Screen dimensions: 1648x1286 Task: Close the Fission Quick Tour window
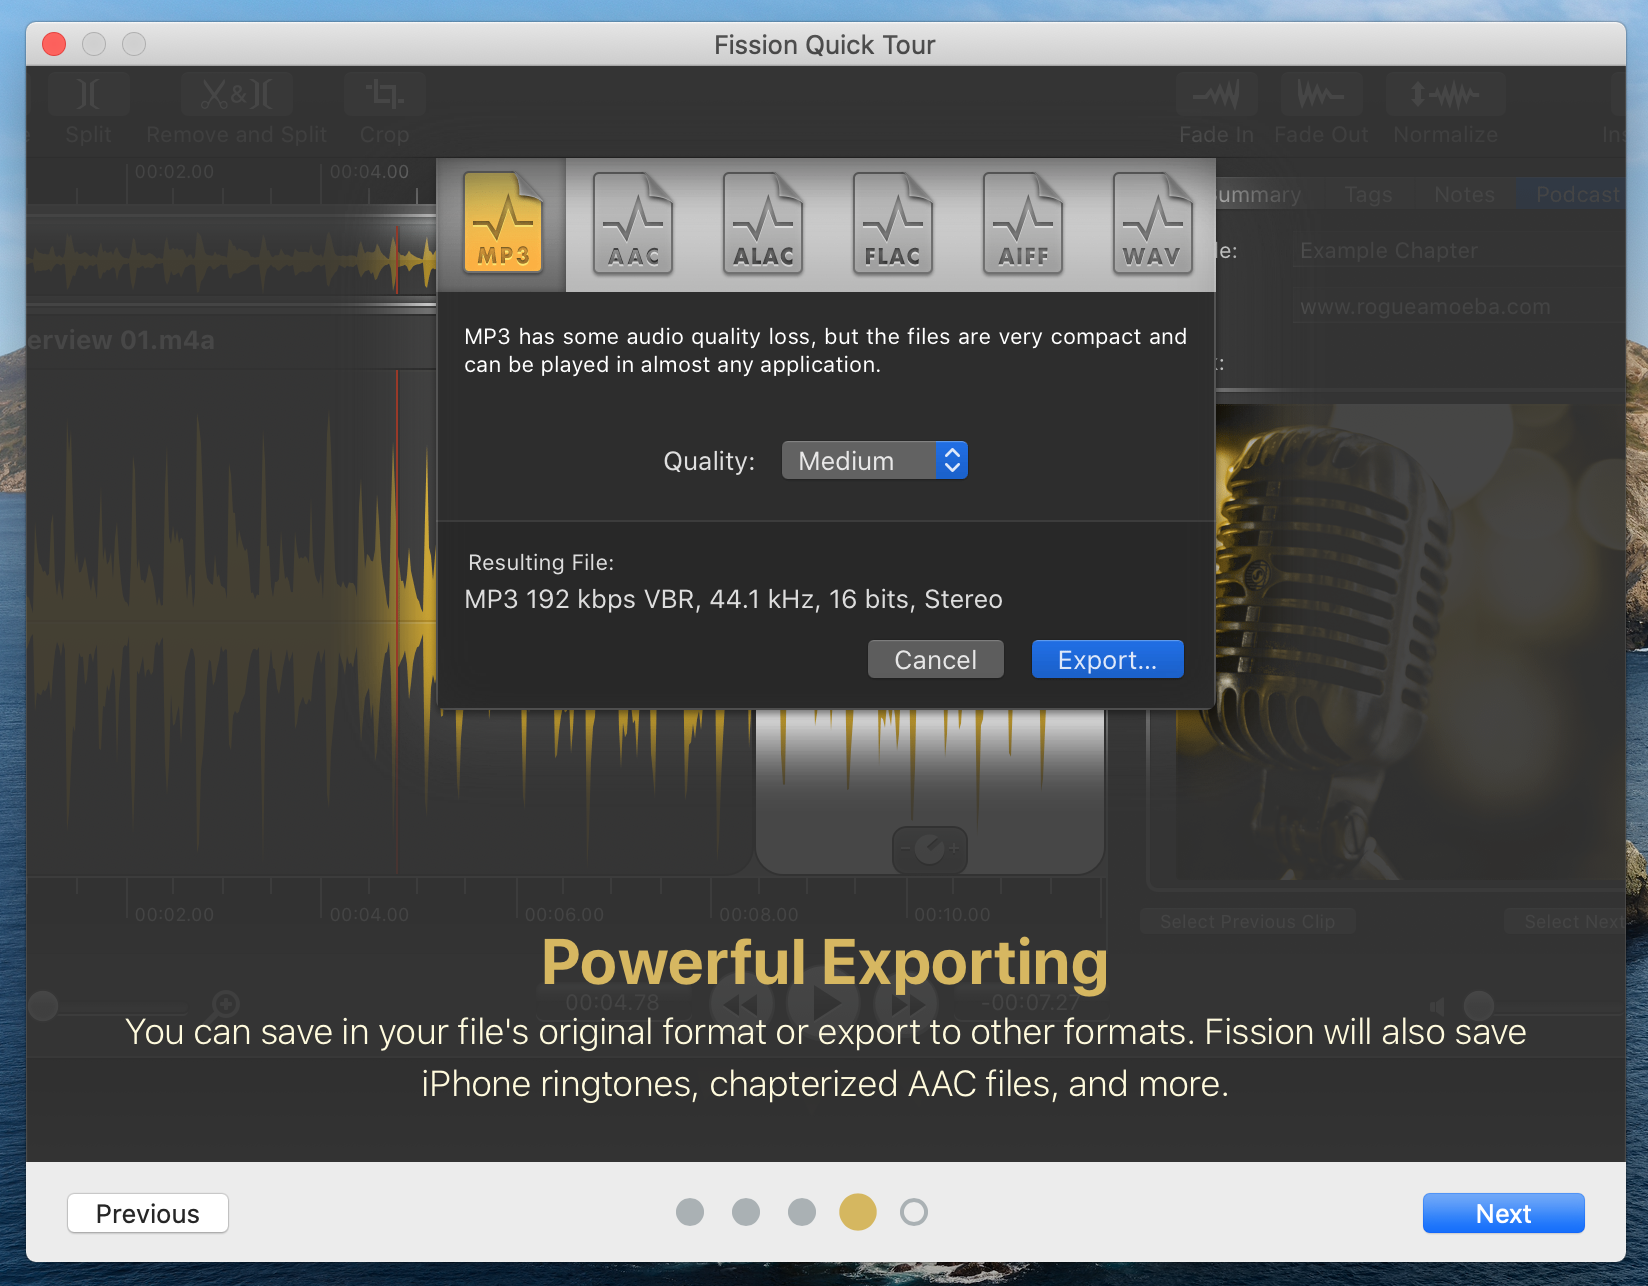pos(54,44)
